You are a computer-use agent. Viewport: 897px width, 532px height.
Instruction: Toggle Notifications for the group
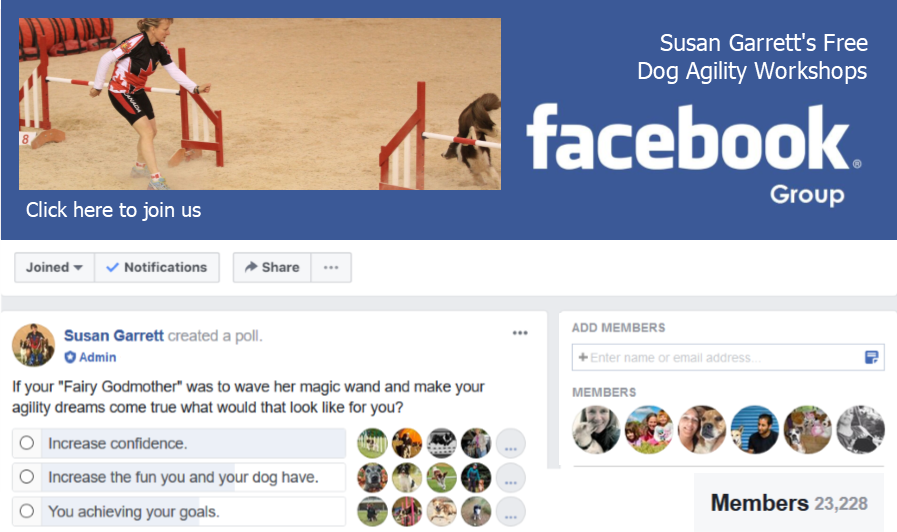pos(157,268)
